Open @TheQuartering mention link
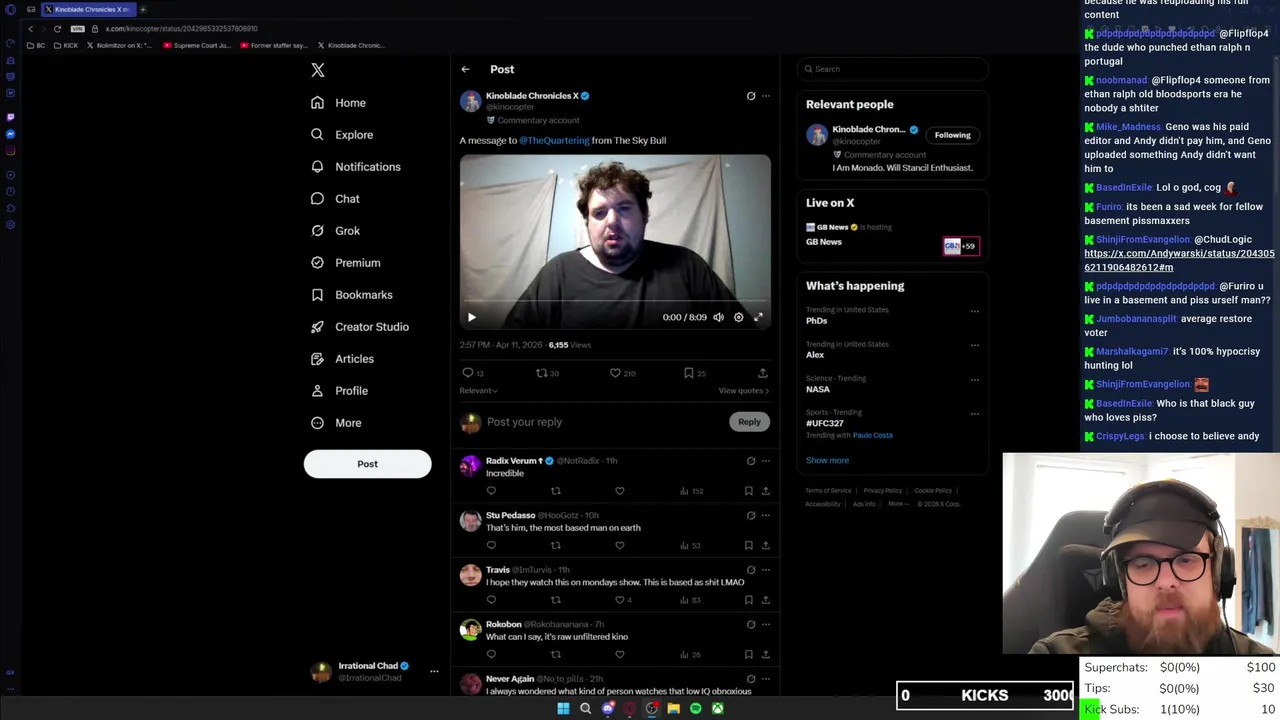The image size is (1280, 720). coord(554,141)
